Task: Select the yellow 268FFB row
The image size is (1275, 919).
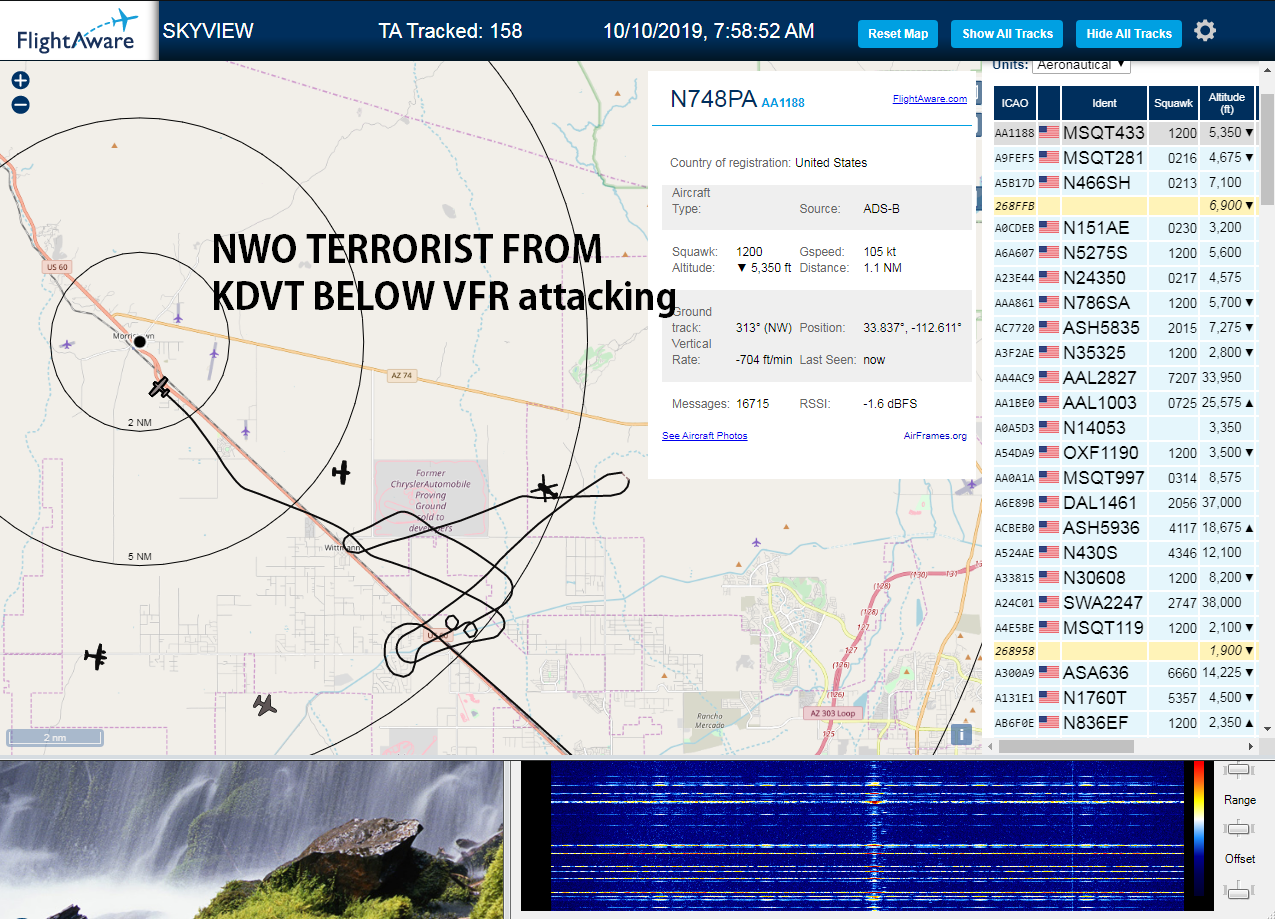Action: pos(1124,205)
